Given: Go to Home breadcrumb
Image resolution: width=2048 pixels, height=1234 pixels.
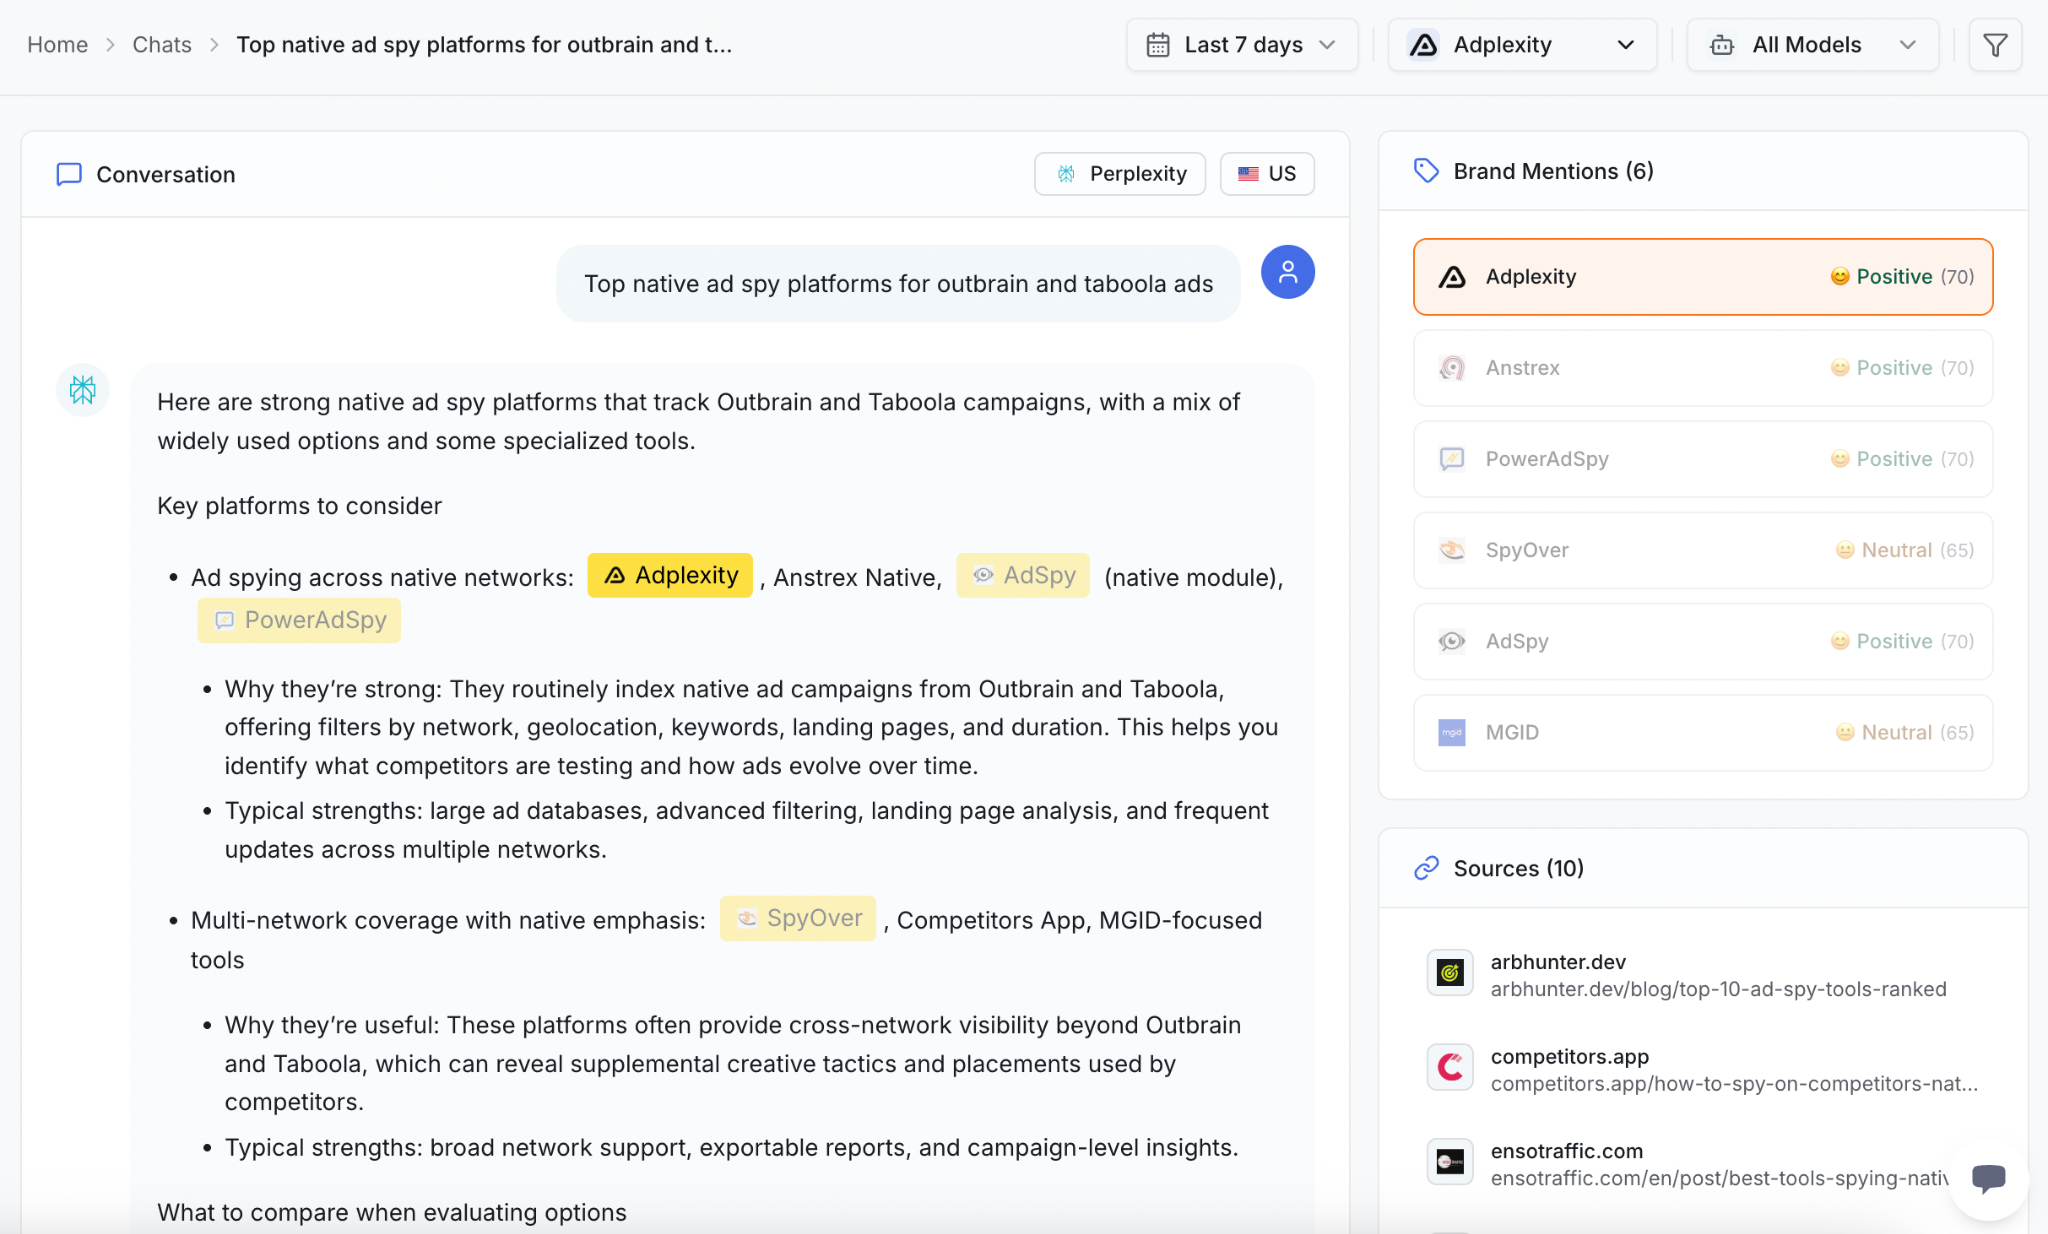Looking at the screenshot, I should tap(57, 45).
